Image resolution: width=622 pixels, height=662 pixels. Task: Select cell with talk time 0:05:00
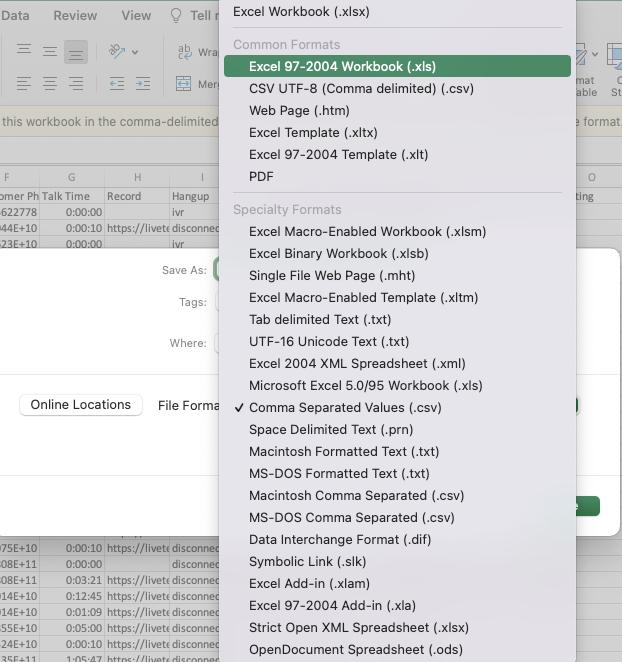click(72, 628)
